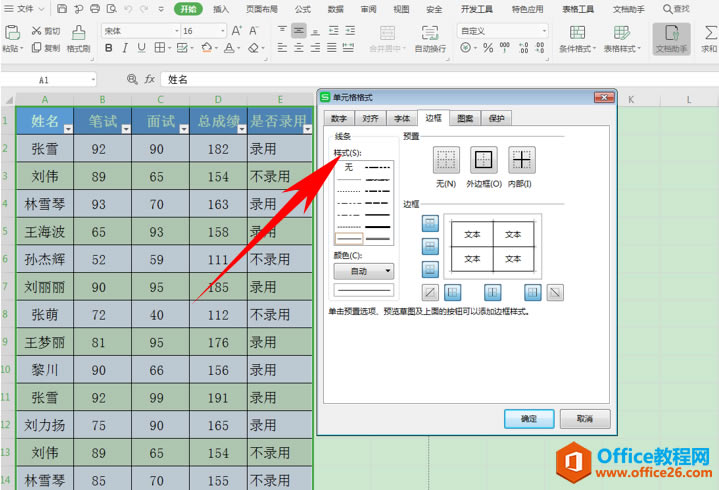Image resolution: width=719 pixels, height=490 pixels.
Task: Click the fx insert function icon
Action: click(149, 79)
